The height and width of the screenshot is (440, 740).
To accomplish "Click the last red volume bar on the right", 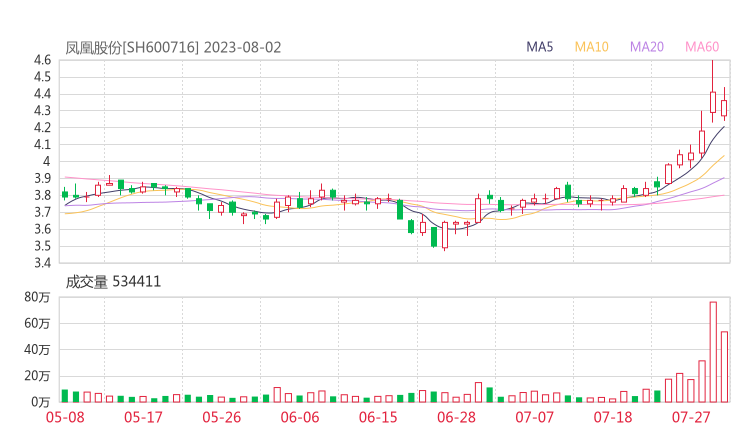I will pos(724,367).
